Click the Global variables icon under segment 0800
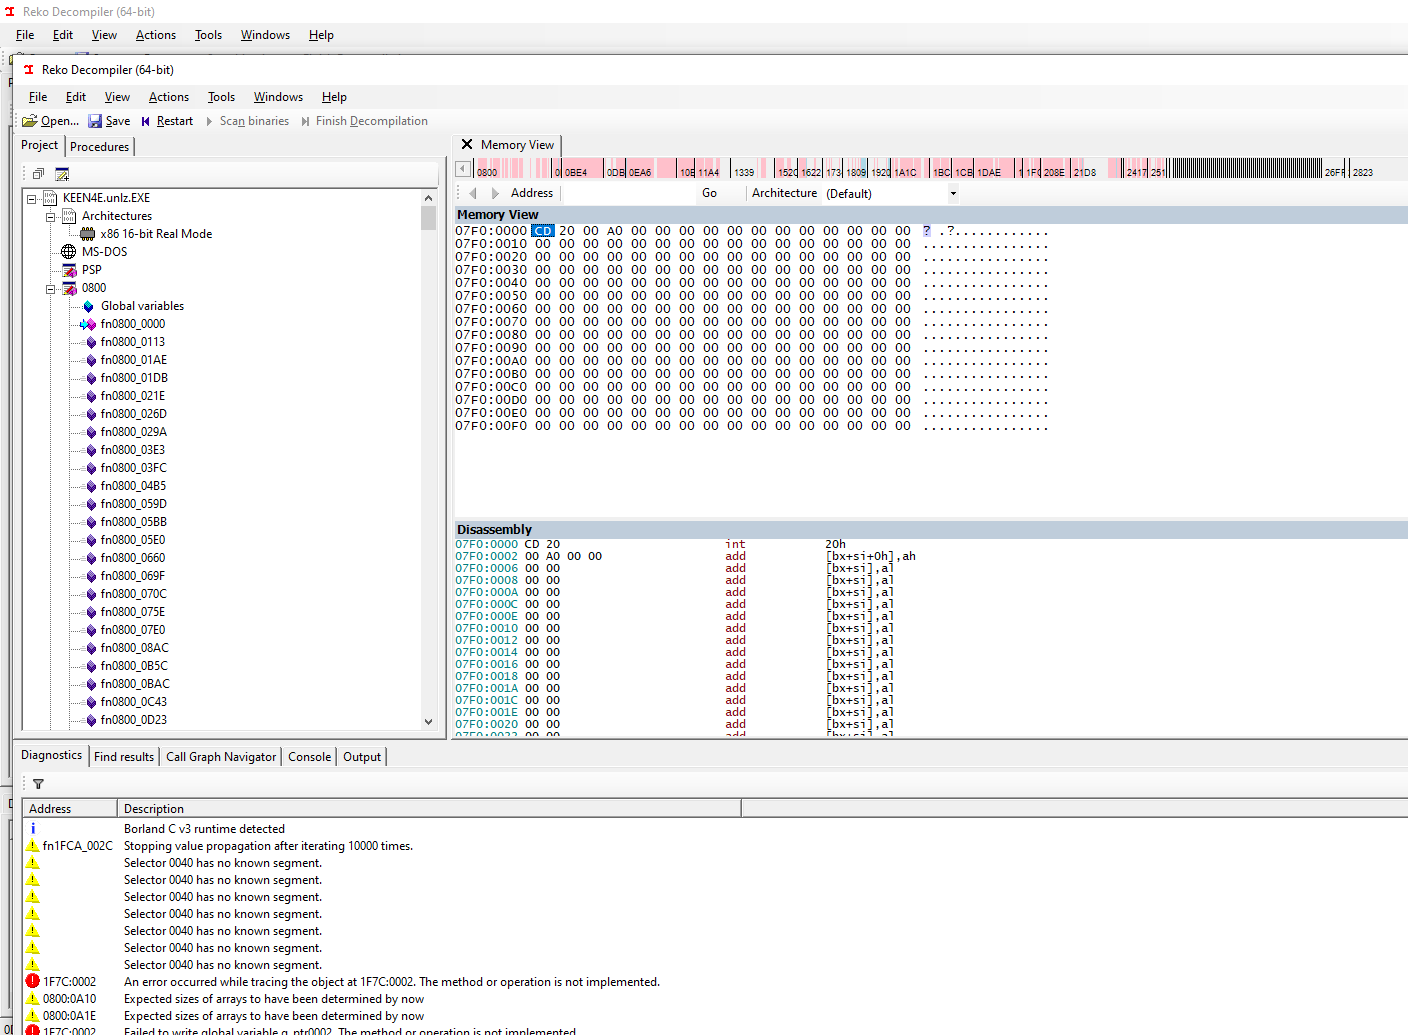Viewport: 1408px width, 1035px height. (87, 305)
